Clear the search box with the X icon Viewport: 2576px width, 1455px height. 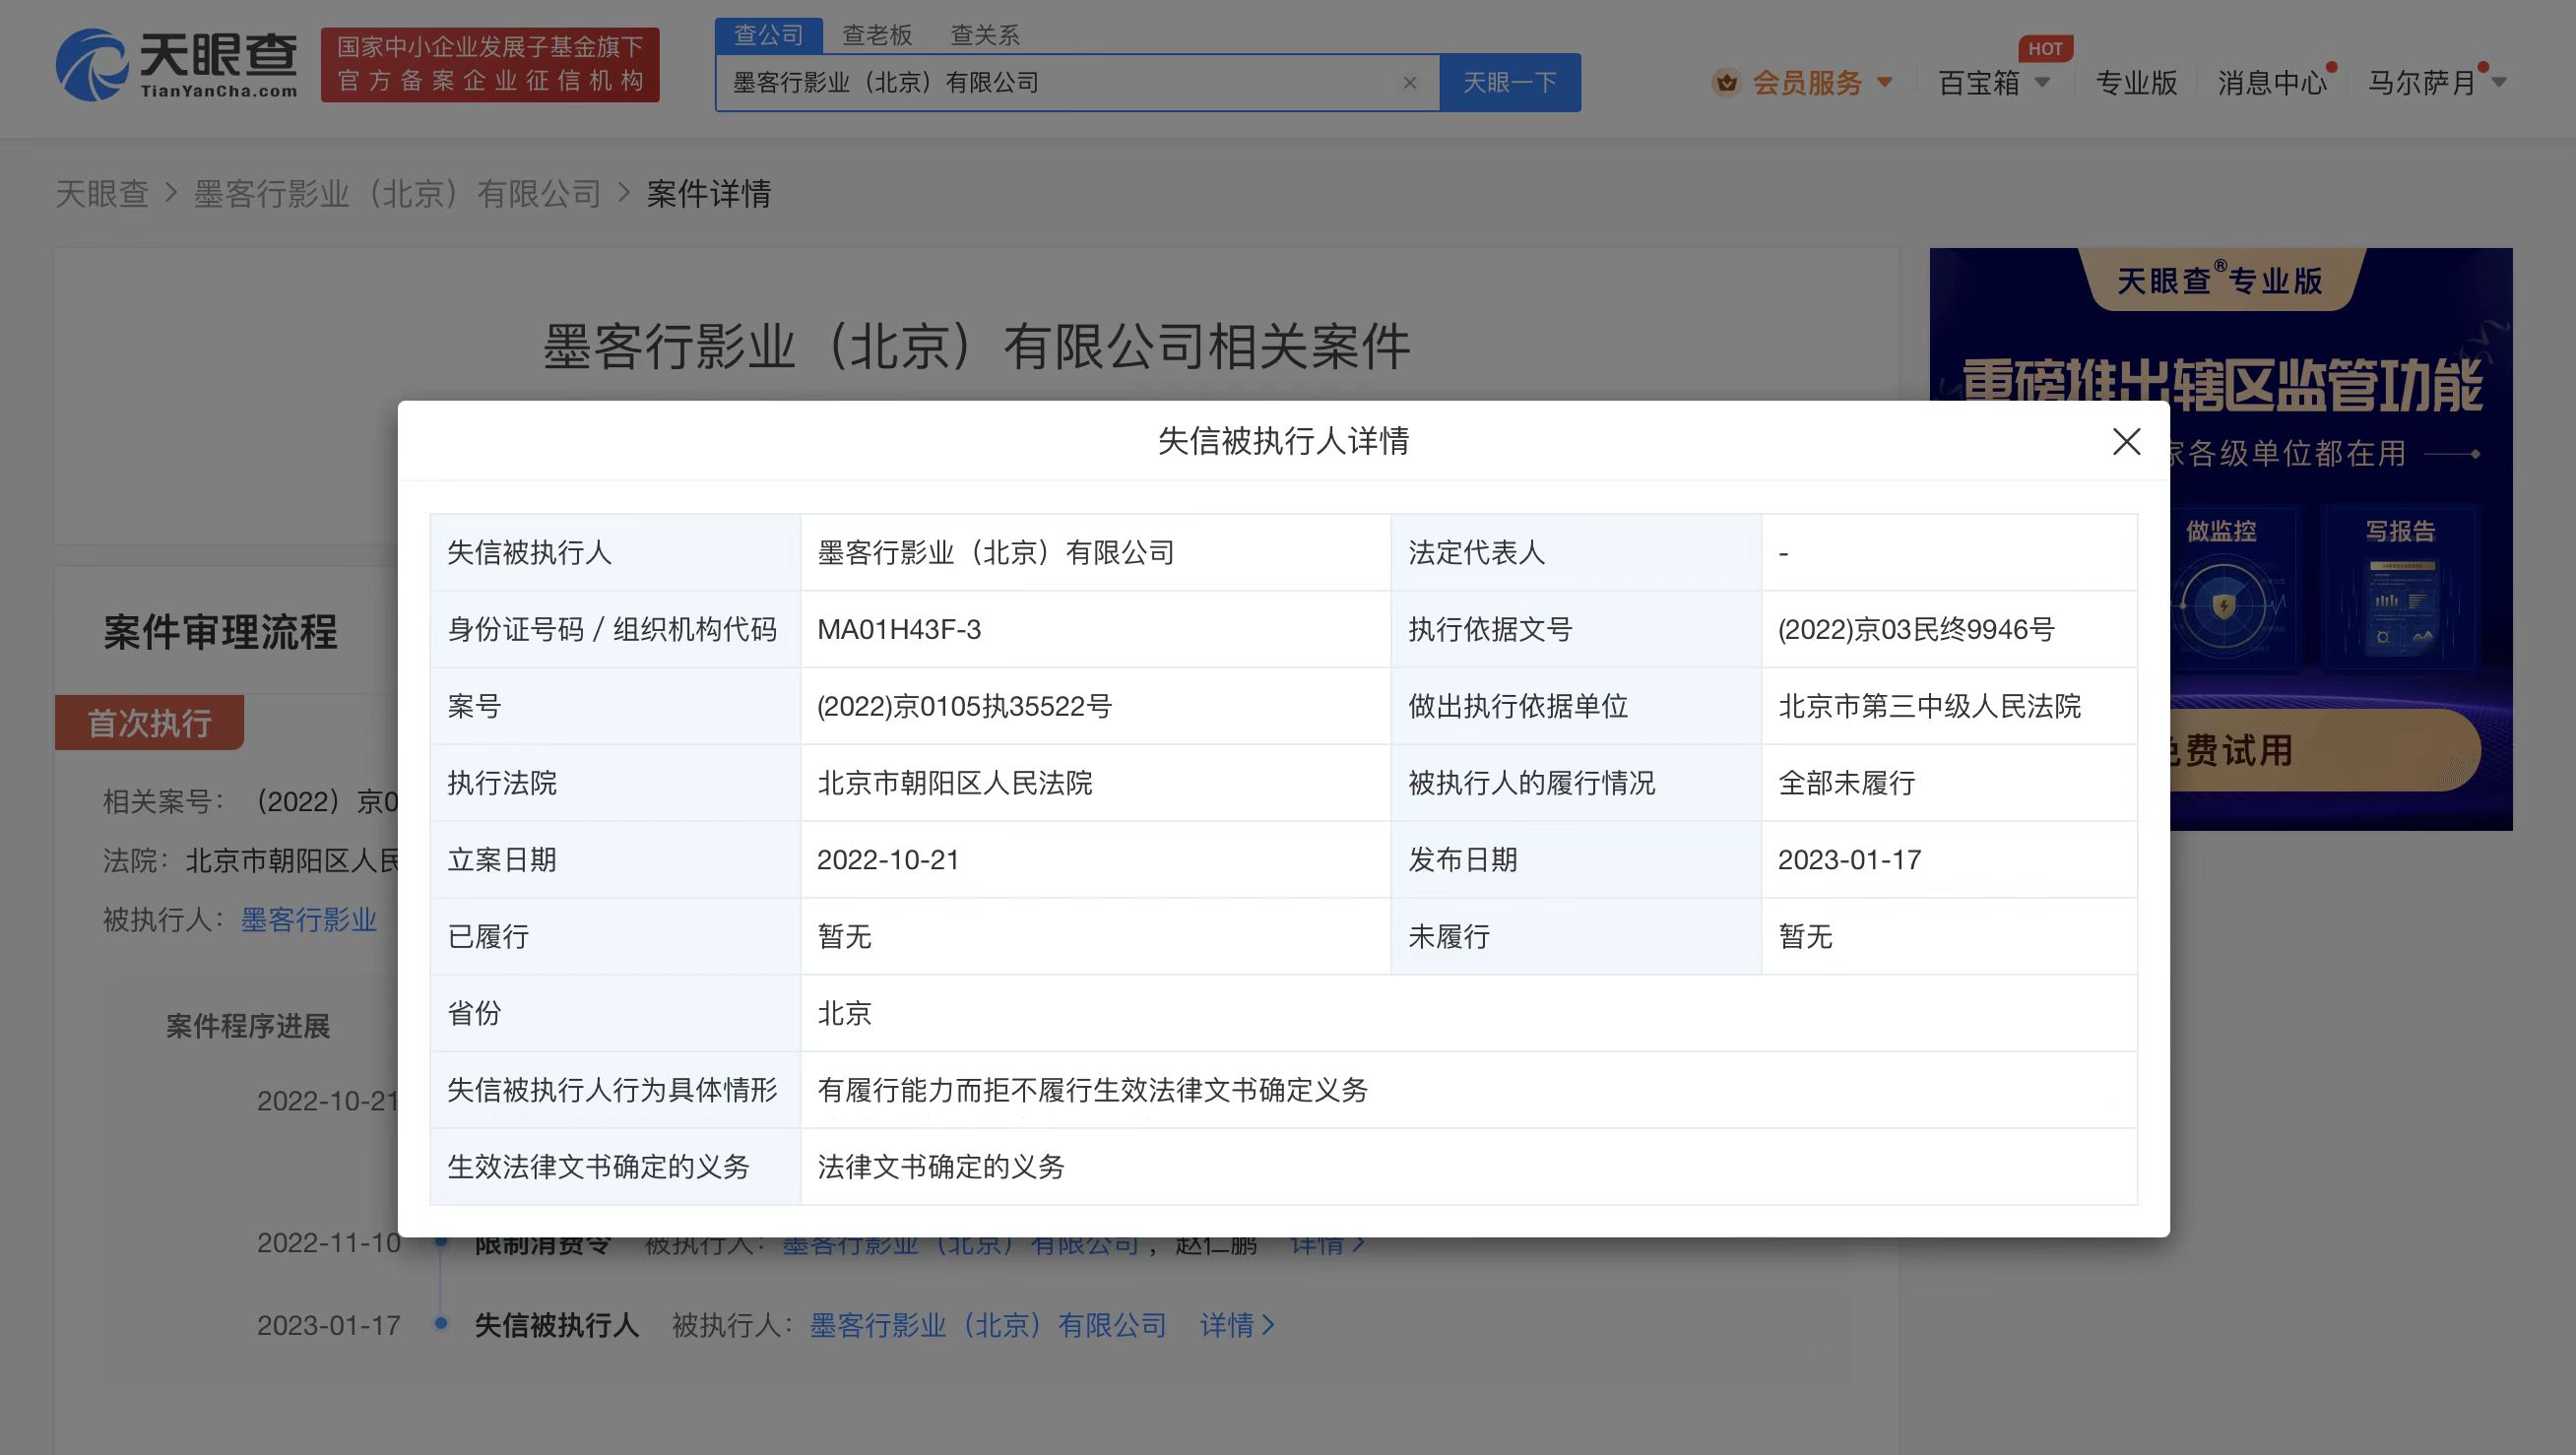1410,83
